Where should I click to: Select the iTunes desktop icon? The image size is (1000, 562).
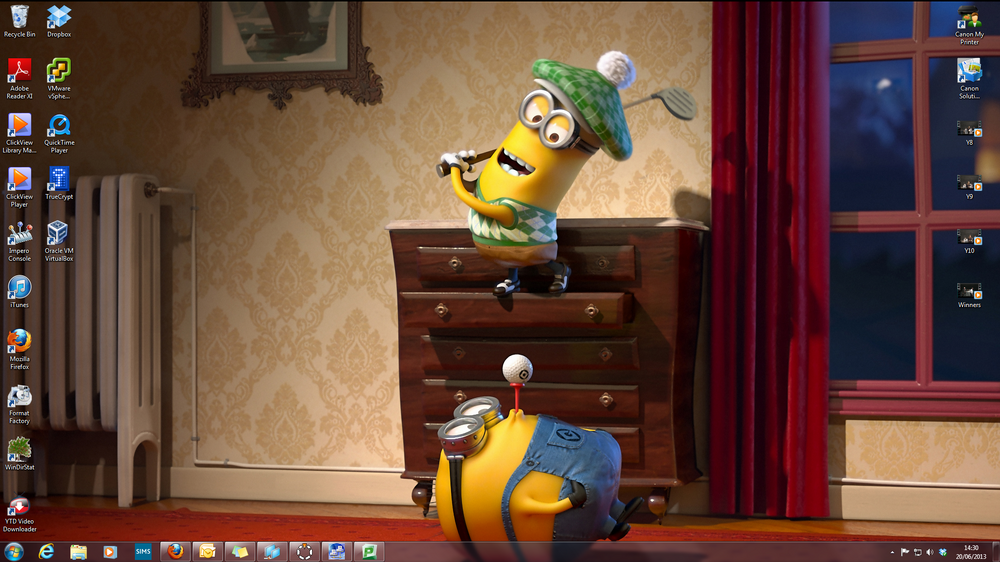pos(20,292)
